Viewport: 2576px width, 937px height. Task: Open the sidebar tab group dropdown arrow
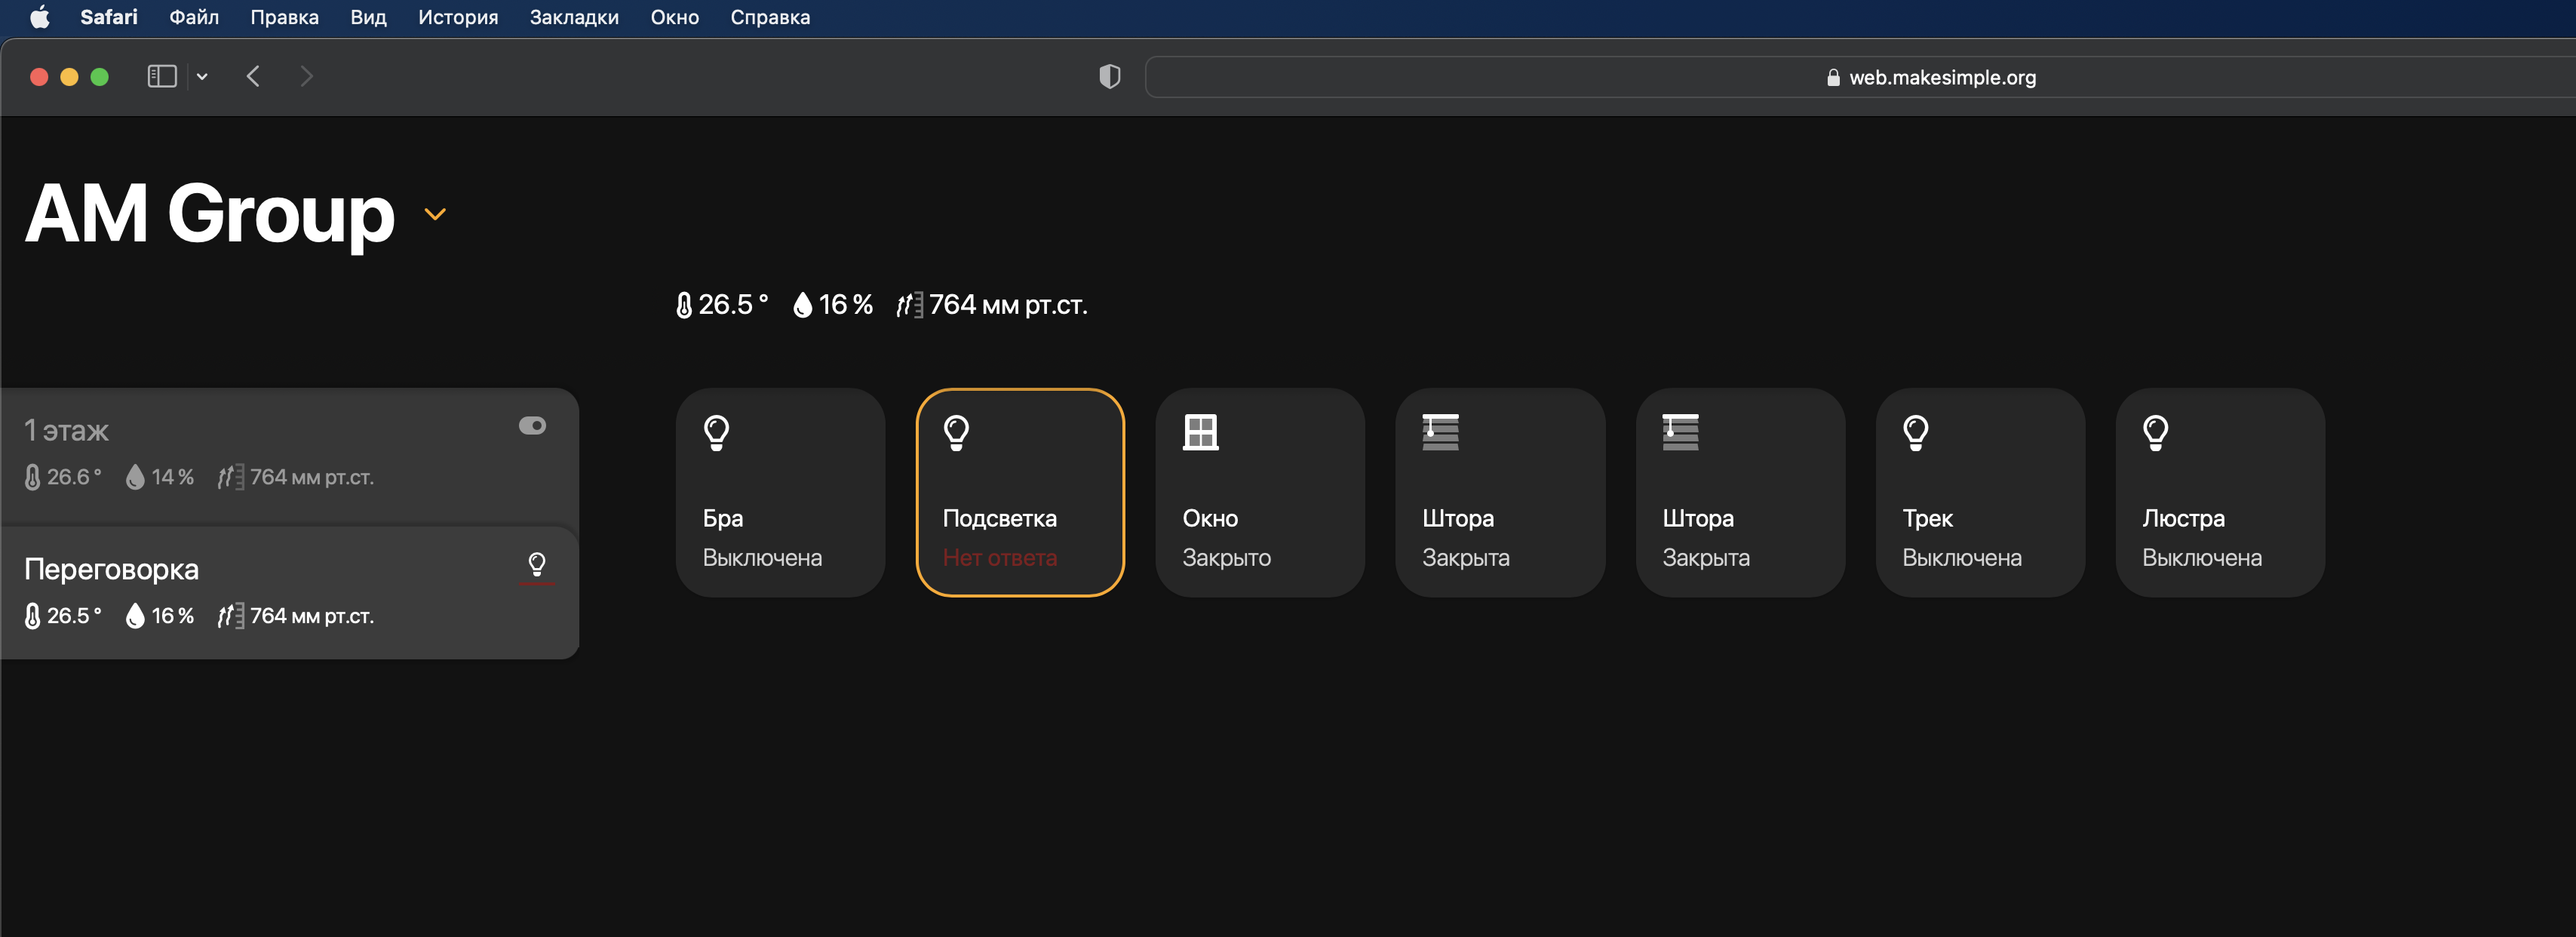pyautogui.click(x=202, y=77)
